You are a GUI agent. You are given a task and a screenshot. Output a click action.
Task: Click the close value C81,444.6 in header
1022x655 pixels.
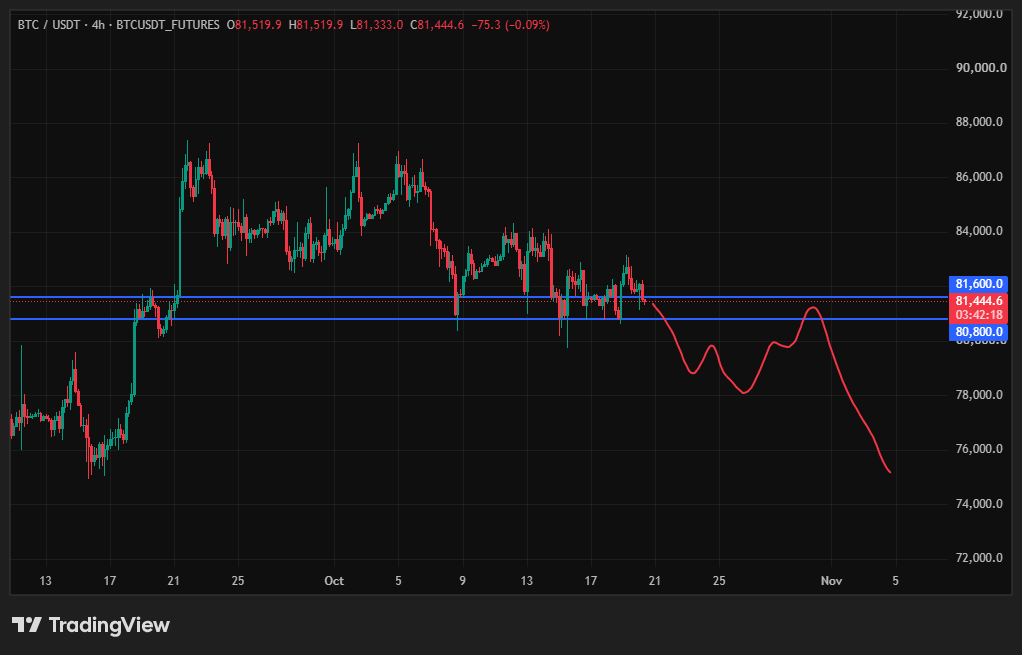pyautogui.click(x=437, y=25)
